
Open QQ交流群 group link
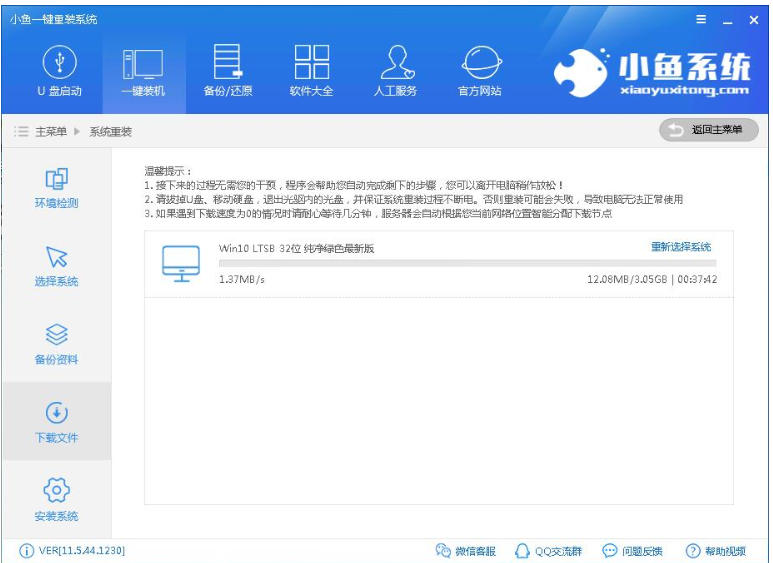click(548, 551)
